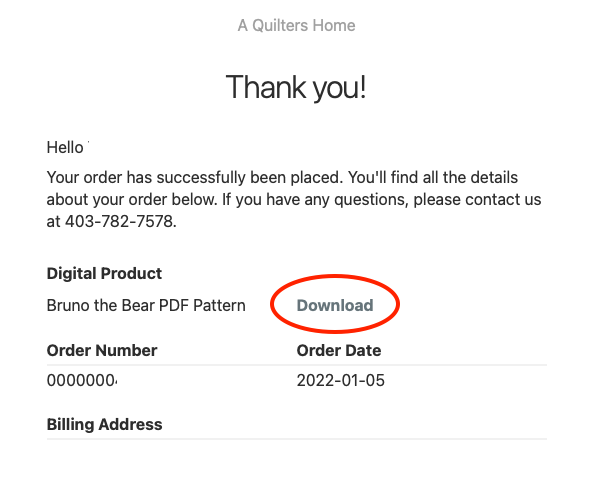Click the Bruno the Bear PDF Pattern text
Viewport: 594px width, 479px height.
[x=146, y=305]
